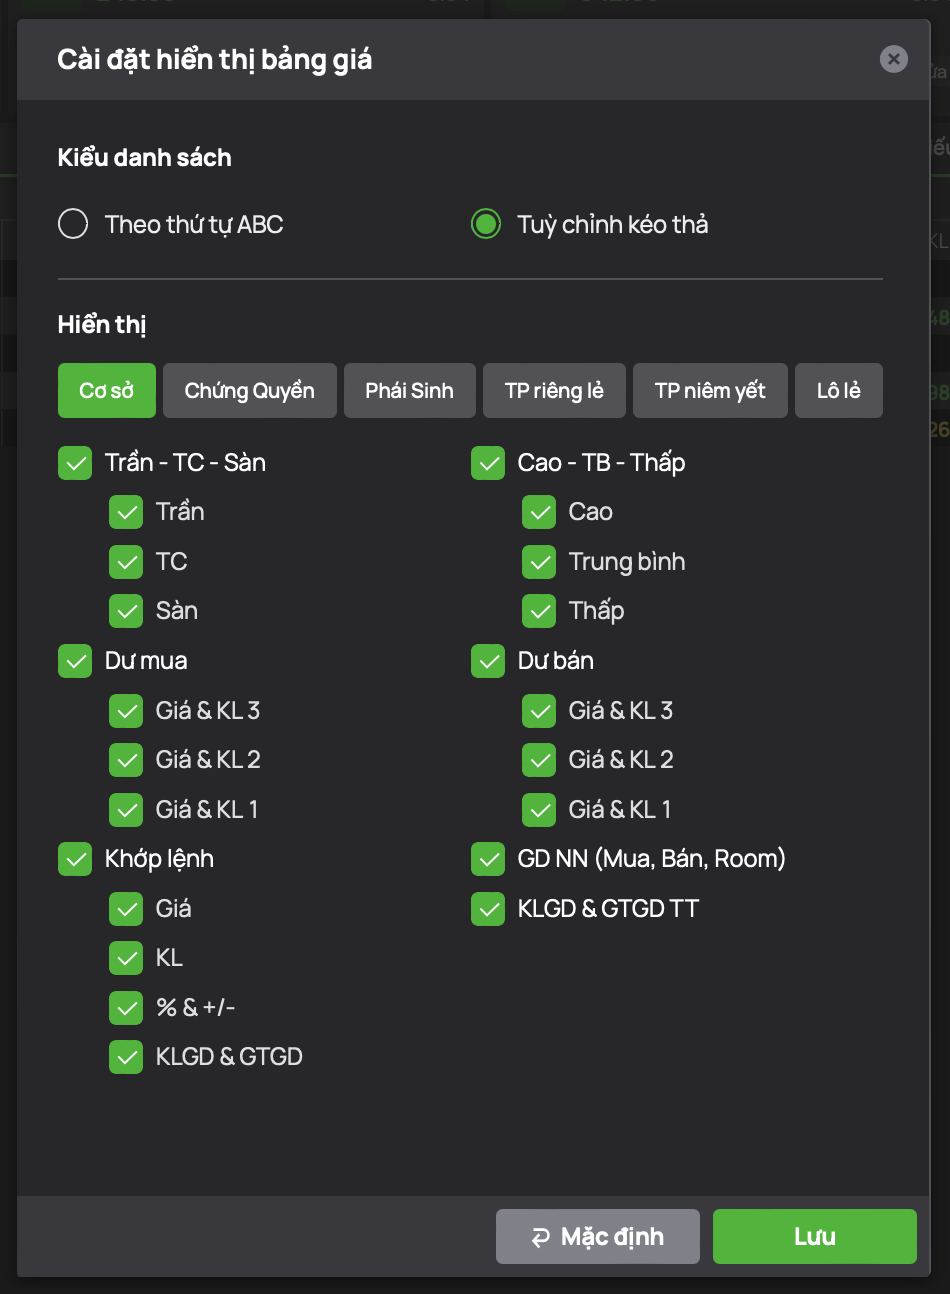Viewport: 950px width, 1294px height.
Task: Switch to the Chứng Quyền tab
Action: pyautogui.click(x=250, y=390)
